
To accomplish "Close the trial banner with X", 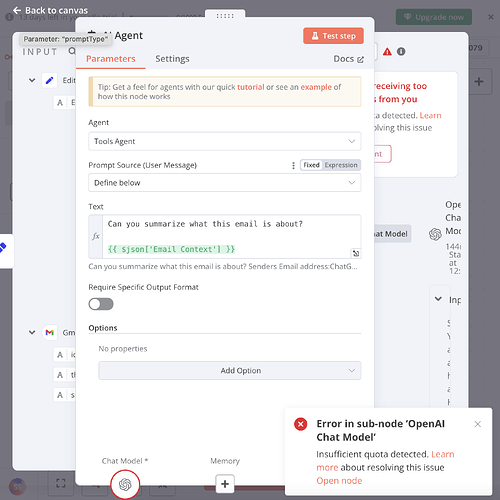I will pyautogui.click(x=491, y=17).
